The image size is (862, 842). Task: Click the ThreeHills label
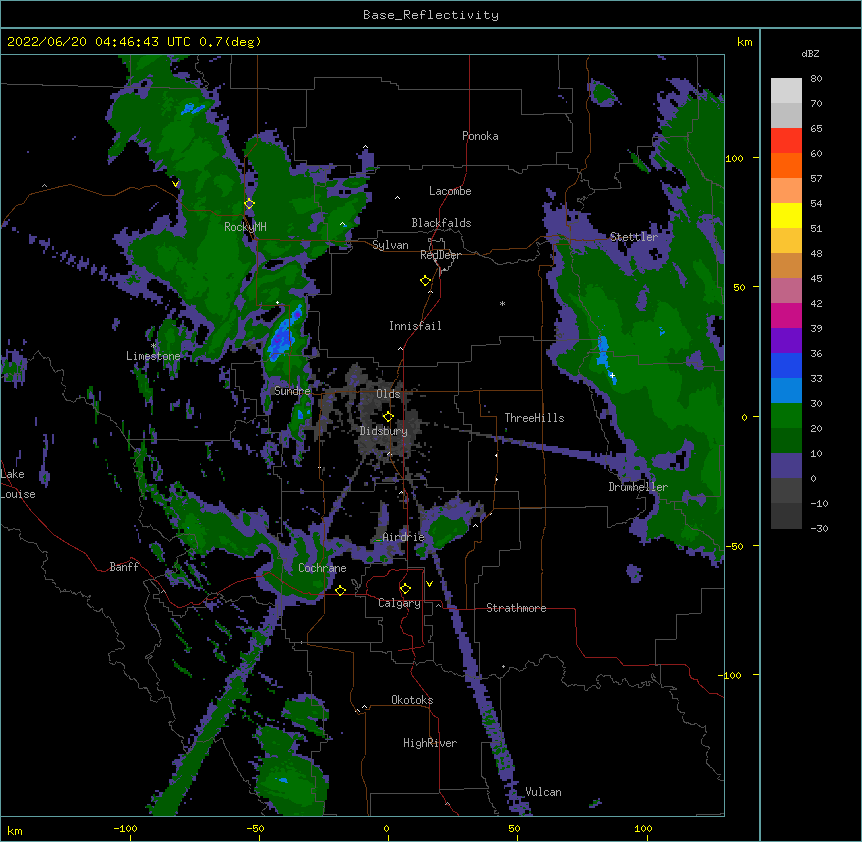pyautogui.click(x=534, y=418)
